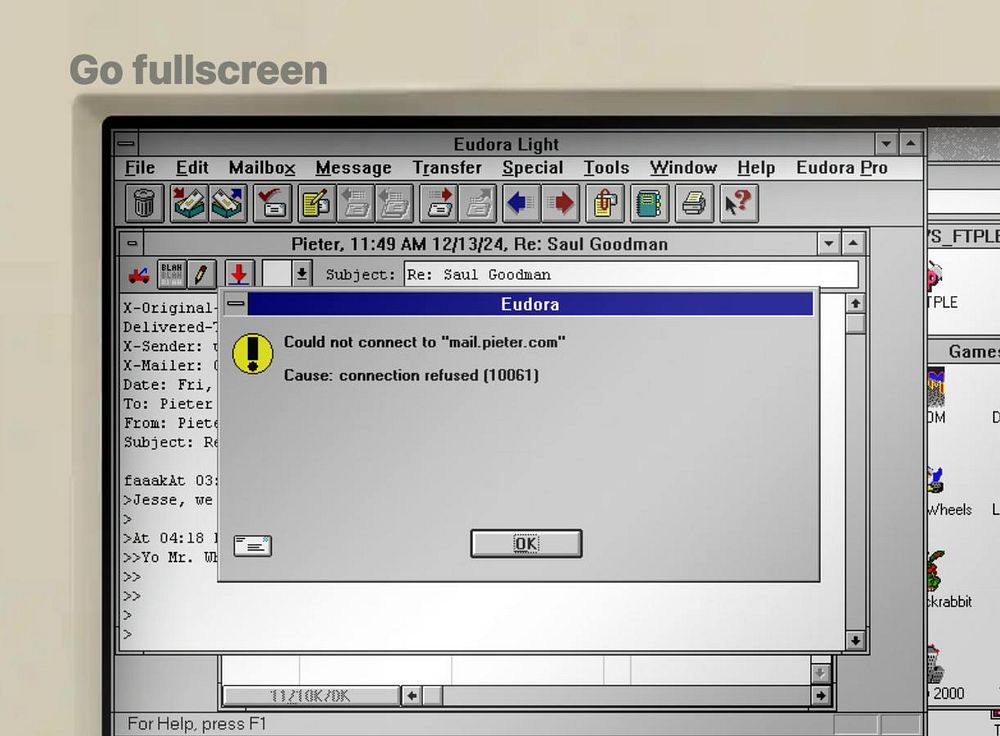
Task: Click the tow truck icon in message toolbar
Action: (138, 274)
